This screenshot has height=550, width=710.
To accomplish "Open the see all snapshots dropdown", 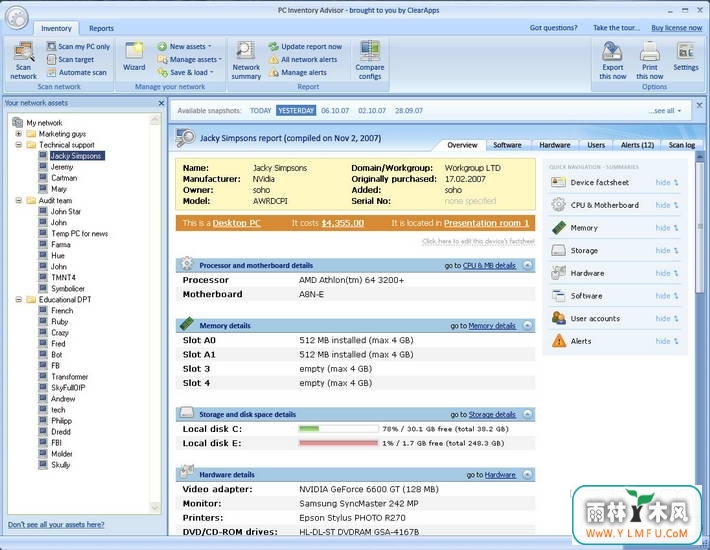I will [664, 110].
